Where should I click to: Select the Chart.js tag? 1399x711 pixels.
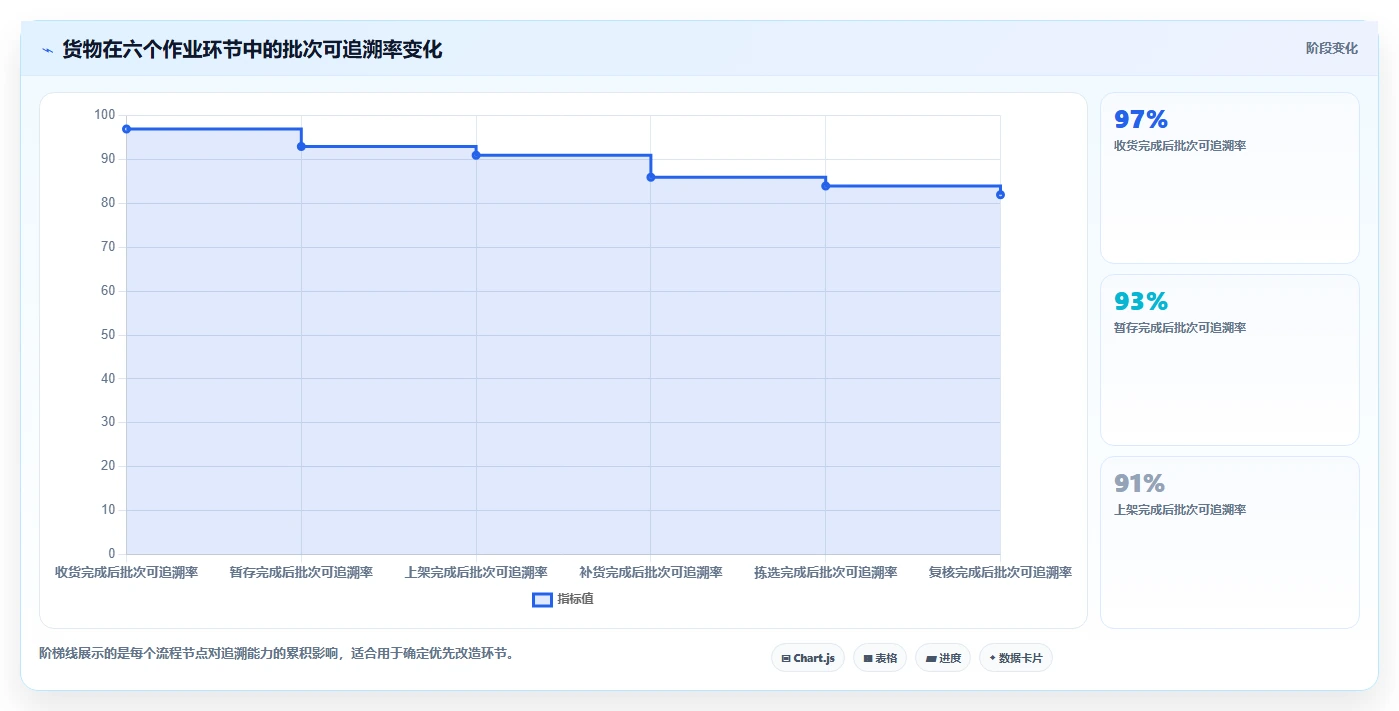pyautogui.click(x=808, y=658)
